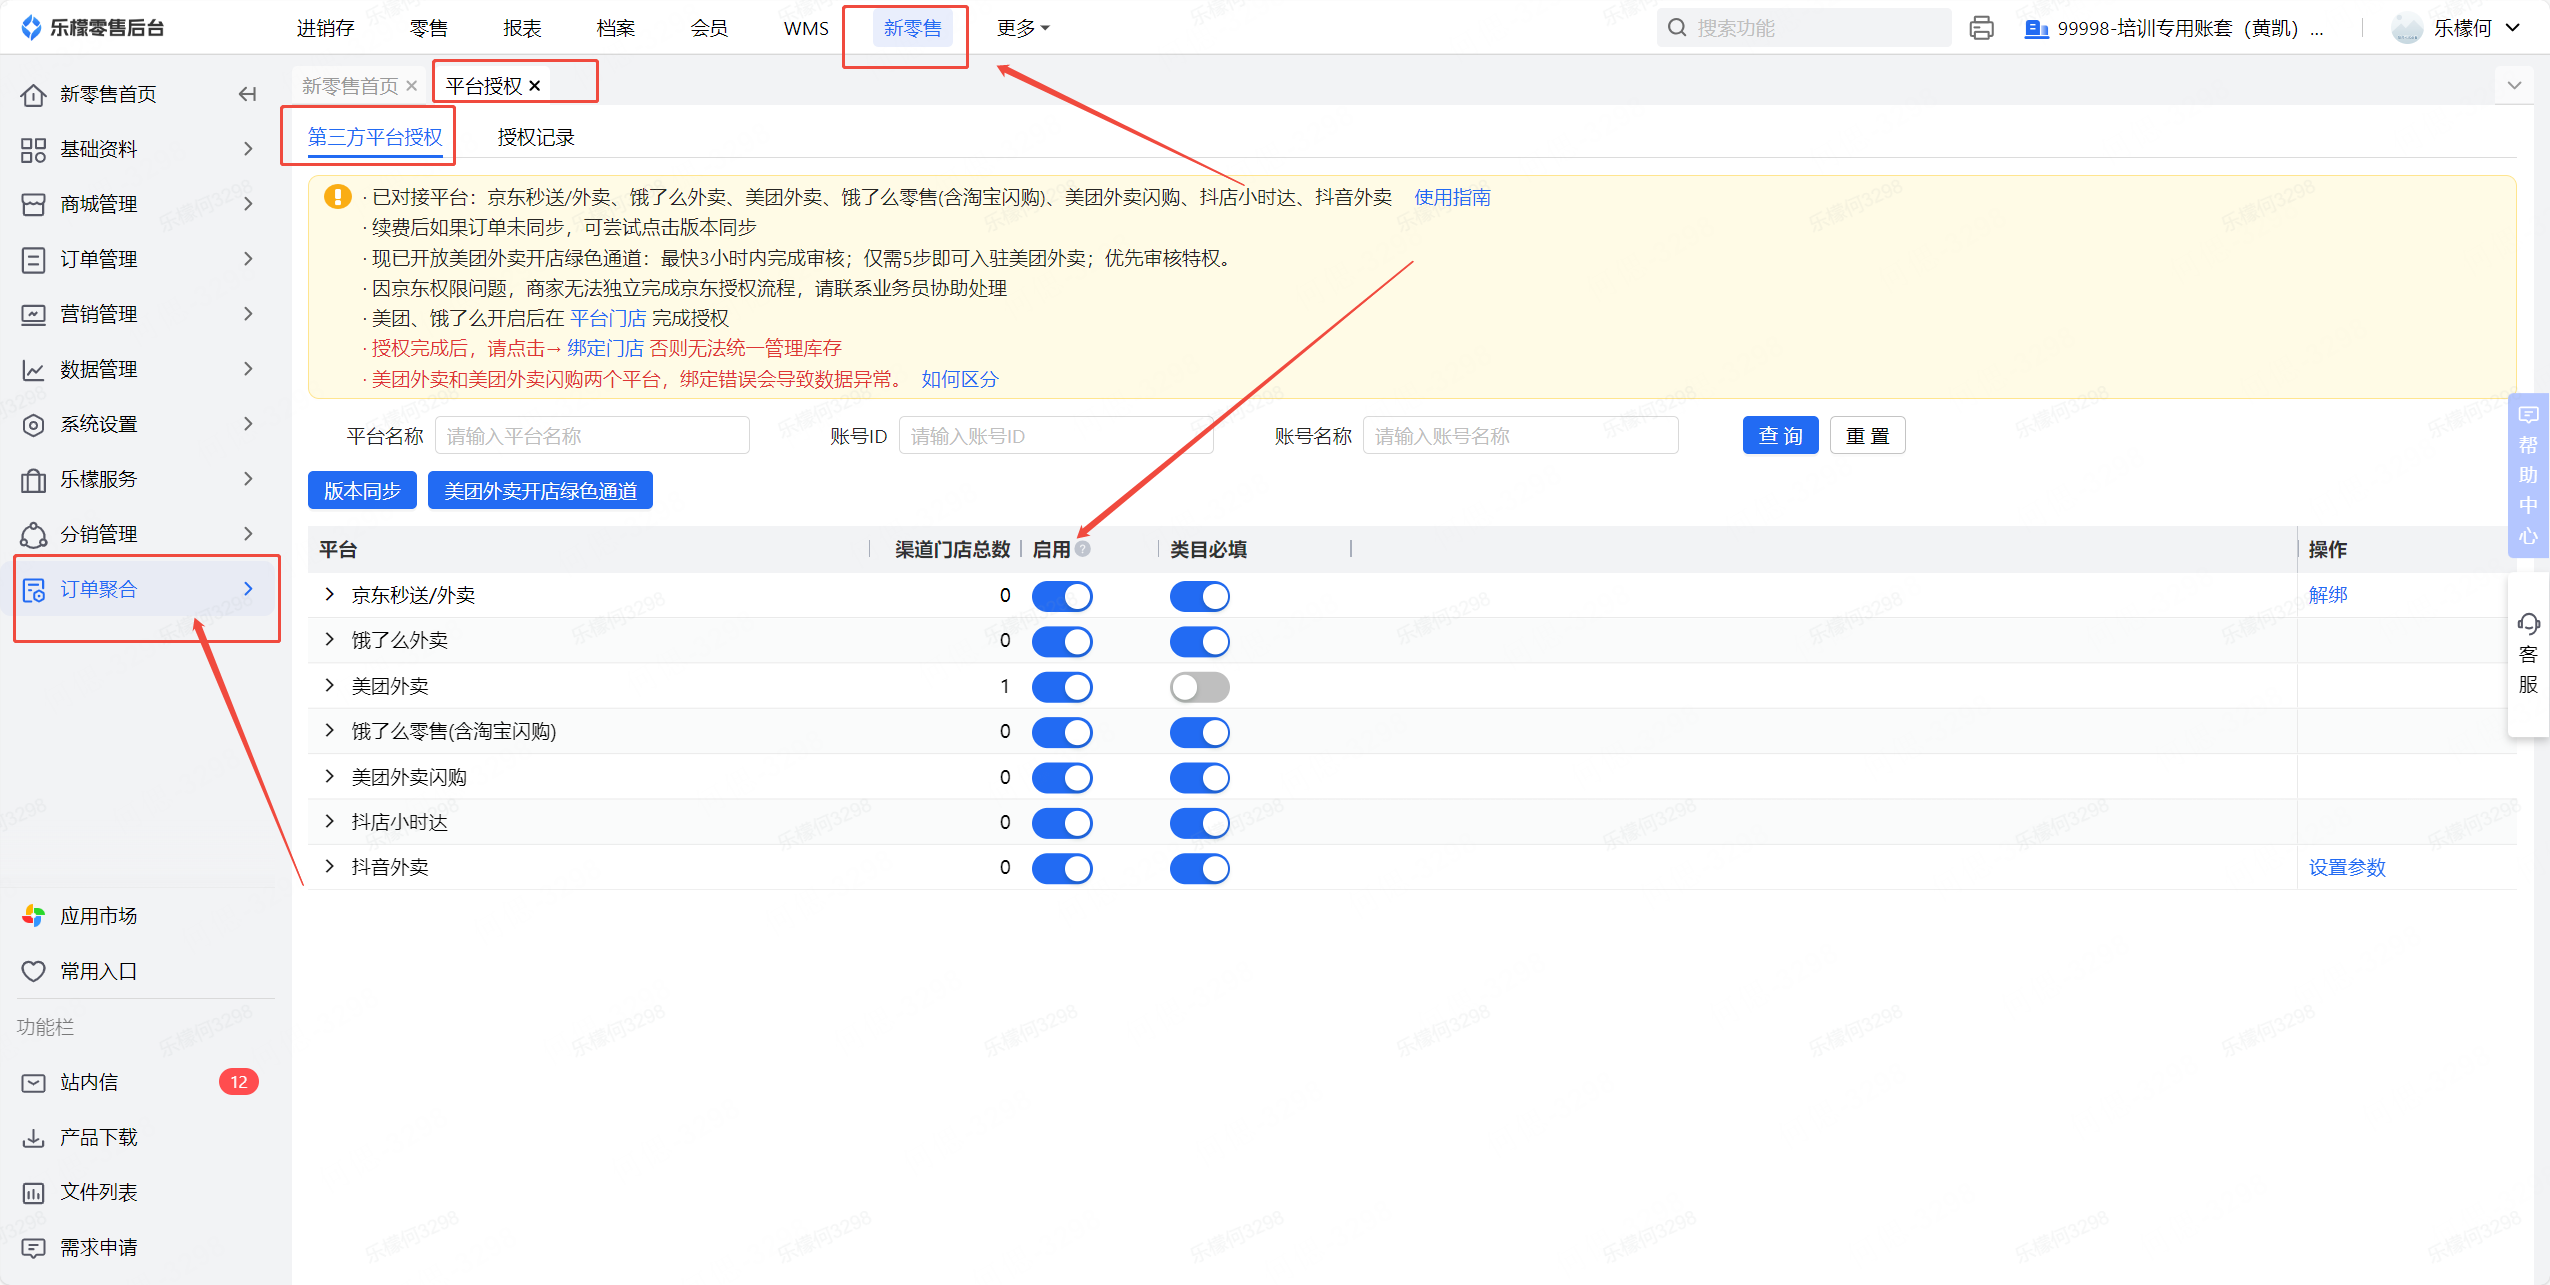Click help question icon beside 启用 header
The height and width of the screenshot is (1285, 2550).
pyautogui.click(x=1083, y=549)
